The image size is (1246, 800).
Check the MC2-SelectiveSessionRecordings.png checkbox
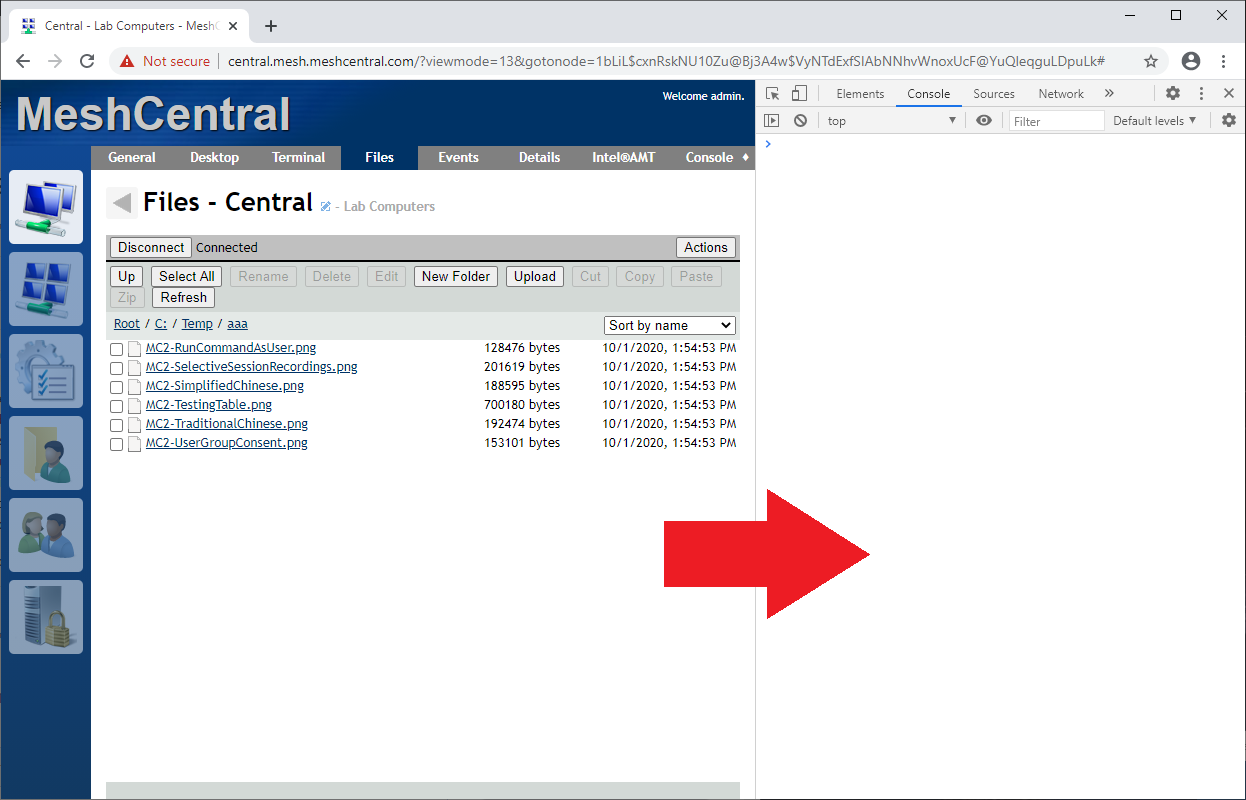point(116,368)
